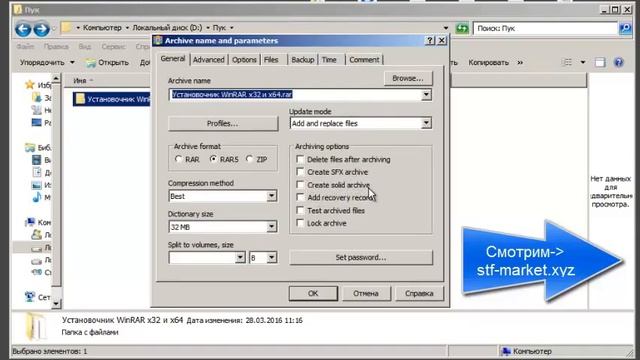640x360 pixels.
Task: Select the Favorites star in navigation pane
Action: coord(29,84)
